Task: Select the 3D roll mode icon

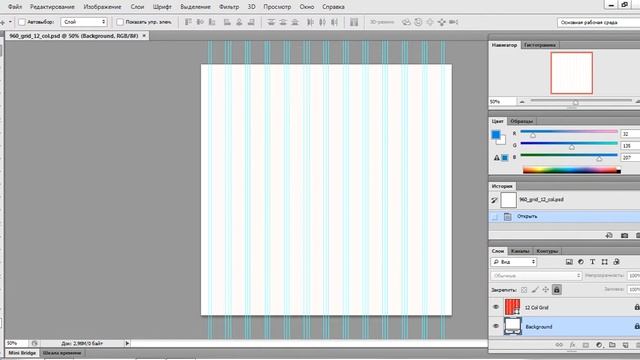Action: point(418,22)
